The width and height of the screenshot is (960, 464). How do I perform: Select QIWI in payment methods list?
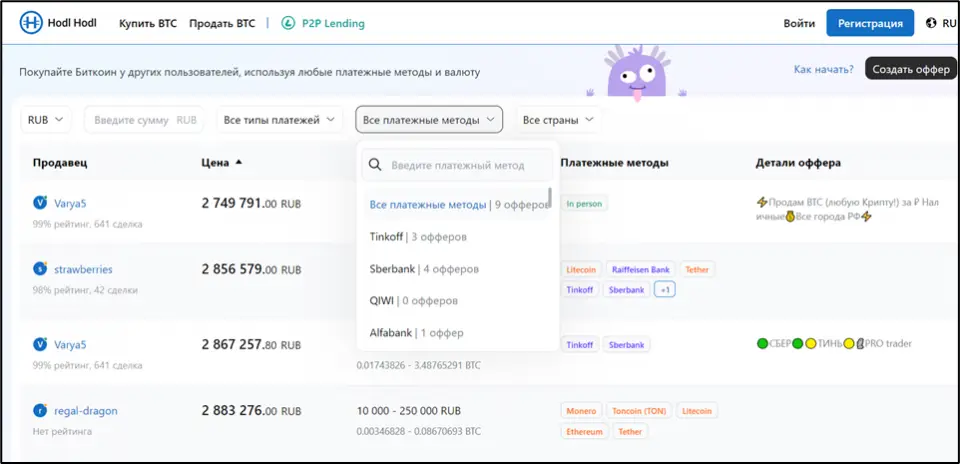(457, 301)
